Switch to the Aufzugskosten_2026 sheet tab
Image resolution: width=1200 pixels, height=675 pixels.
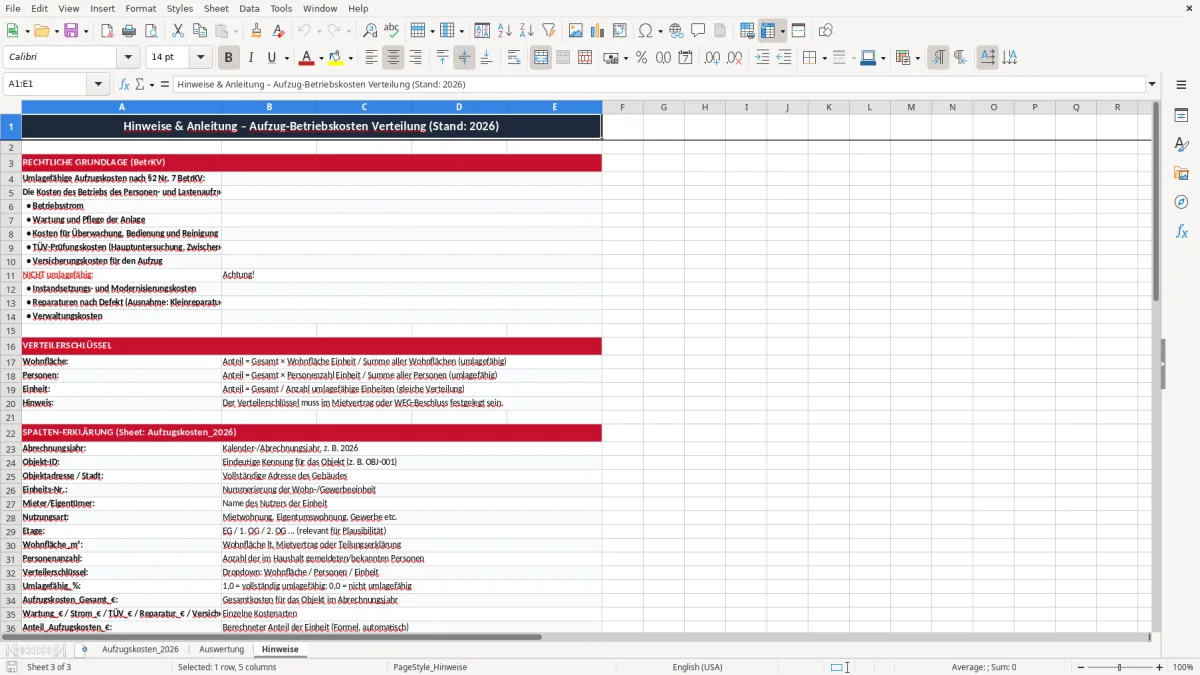[x=140, y=649]
